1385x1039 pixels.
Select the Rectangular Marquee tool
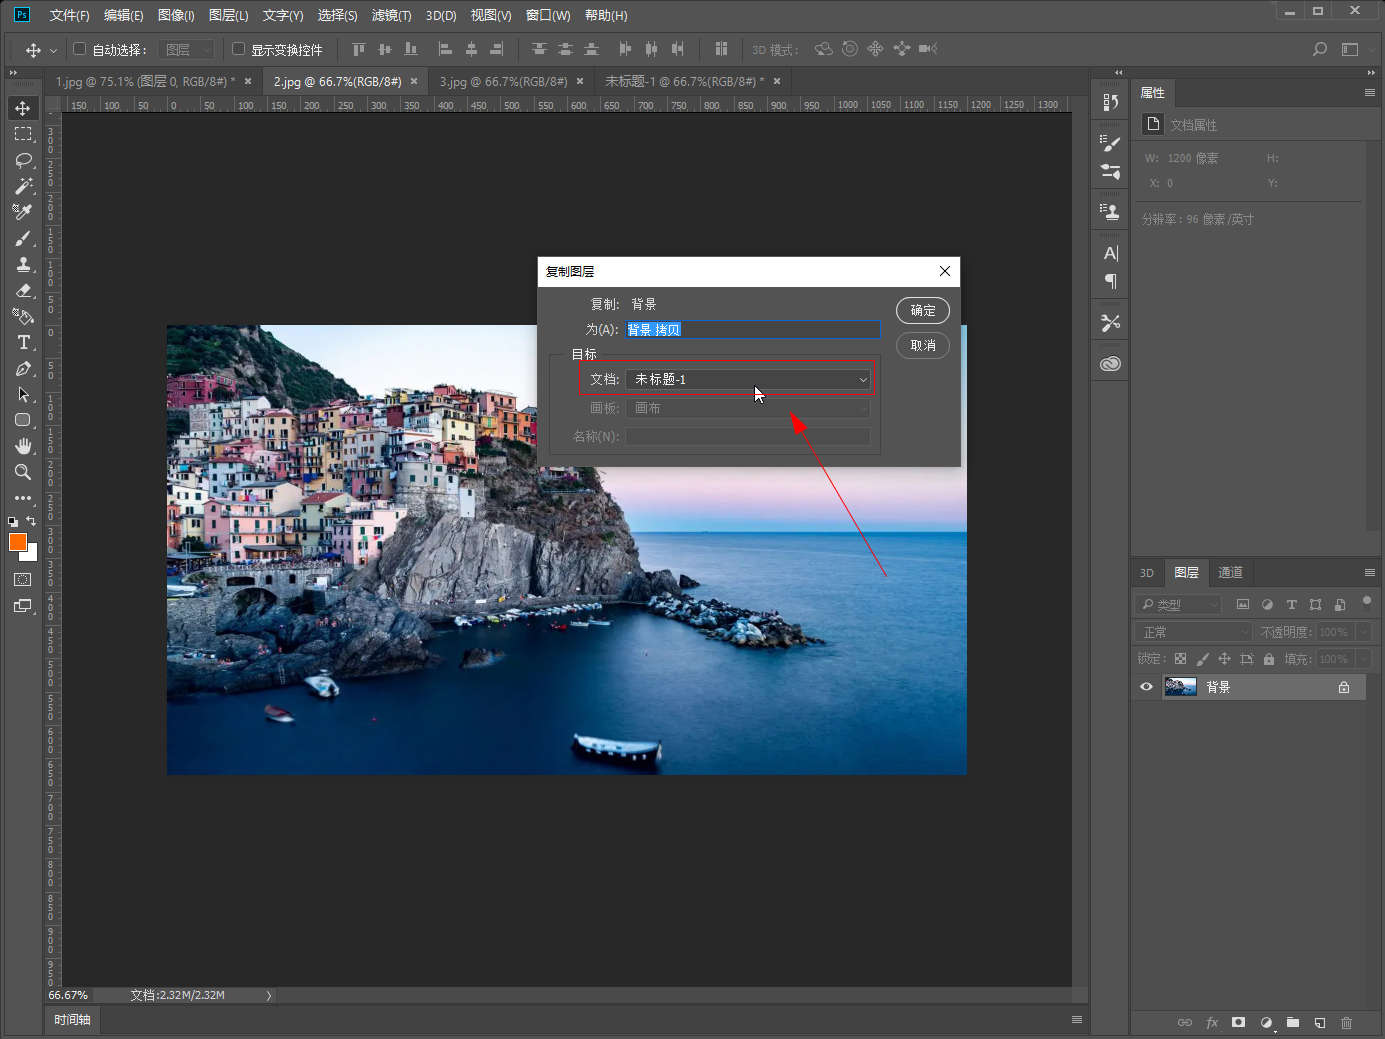point(23,134)
